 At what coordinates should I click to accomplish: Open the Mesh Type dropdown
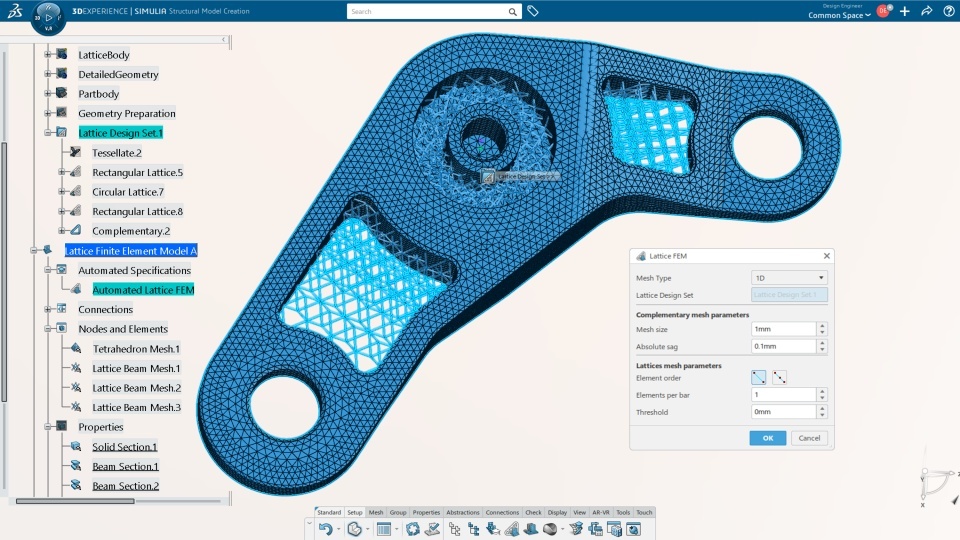[x=789, y=278]
